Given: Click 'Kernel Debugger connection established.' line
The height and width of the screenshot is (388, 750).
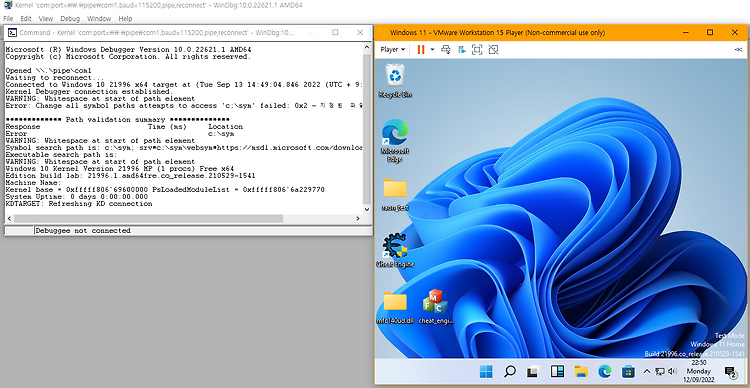Looking at the screenshot, I should [89, 91].
